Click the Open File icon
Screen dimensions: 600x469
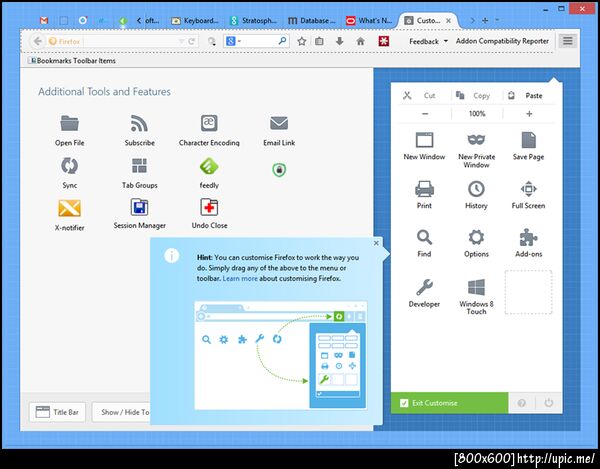pos(69,123)
